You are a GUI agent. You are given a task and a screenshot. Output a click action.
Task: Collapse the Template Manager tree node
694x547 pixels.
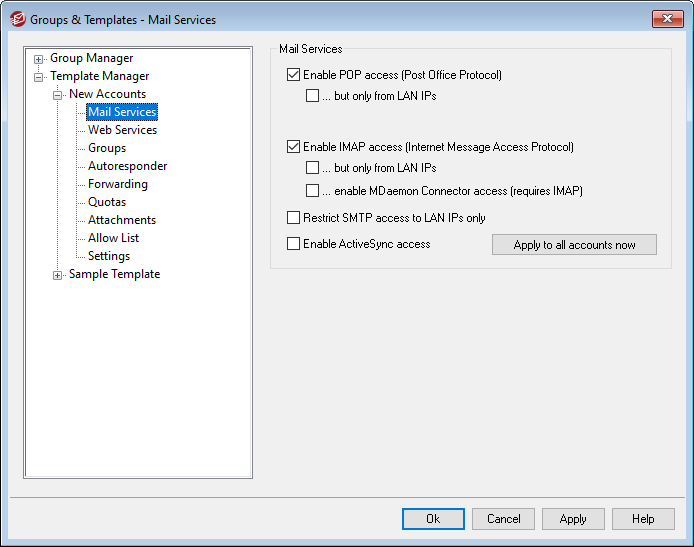[39, 77]
